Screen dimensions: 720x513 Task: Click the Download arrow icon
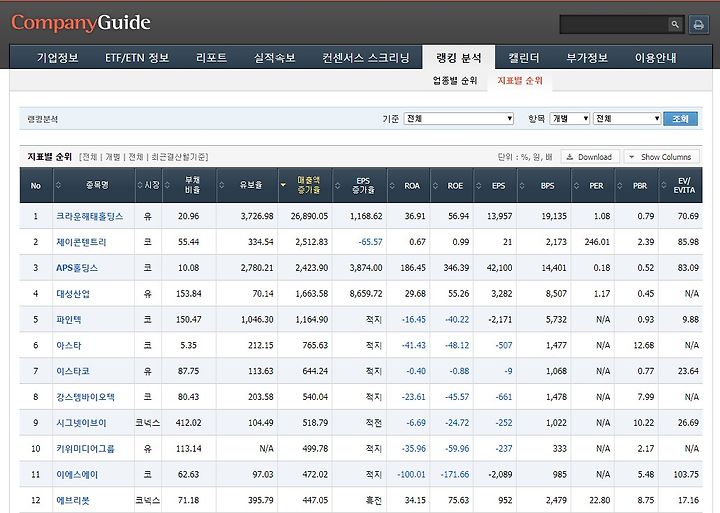pyautogui.click(x=570, y=157)
